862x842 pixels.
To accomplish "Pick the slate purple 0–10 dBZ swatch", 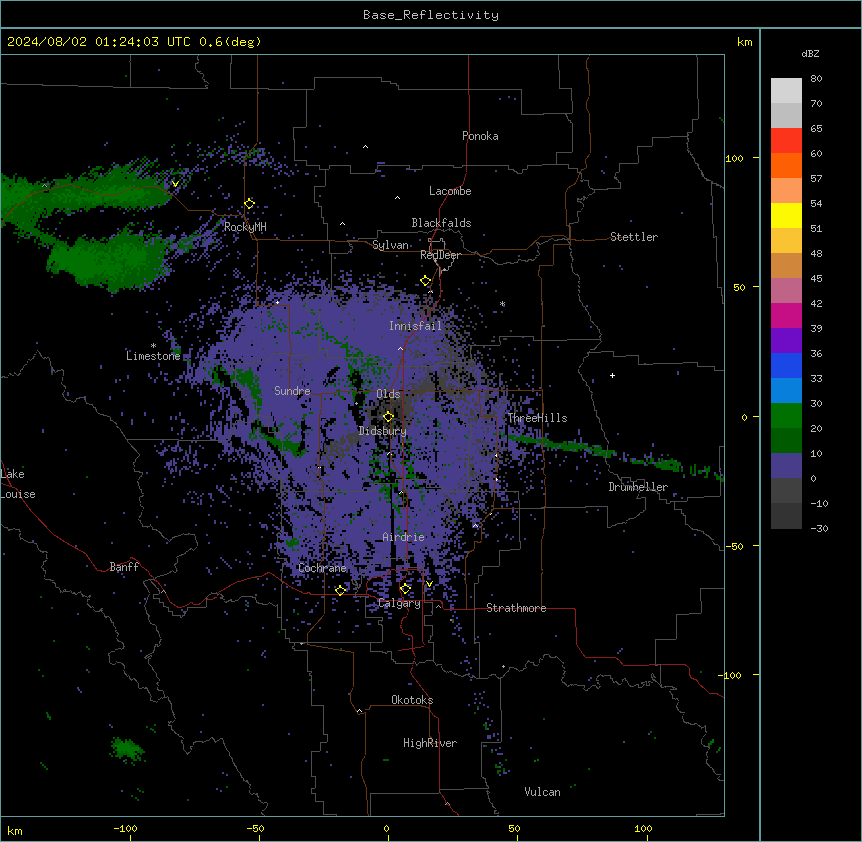I will [x=786, y=466].
